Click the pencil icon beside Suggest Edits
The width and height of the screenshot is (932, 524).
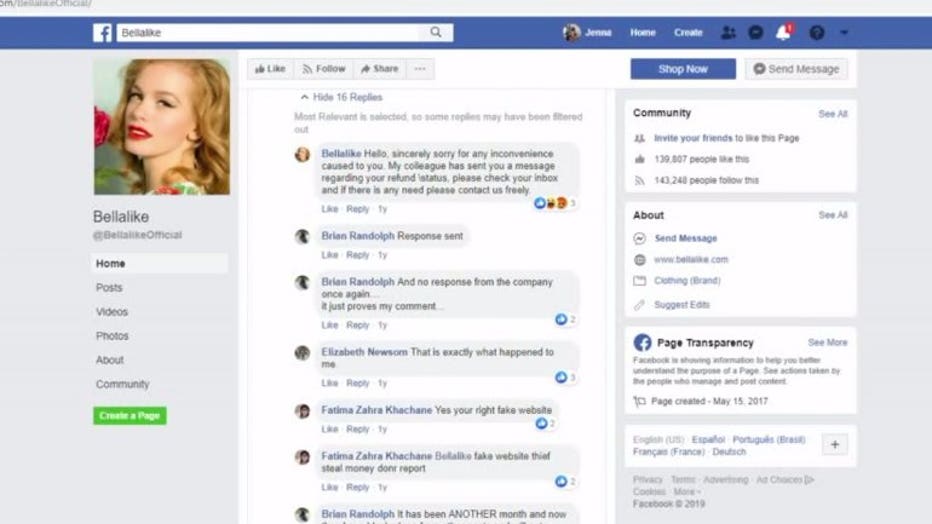coord(640,305)
